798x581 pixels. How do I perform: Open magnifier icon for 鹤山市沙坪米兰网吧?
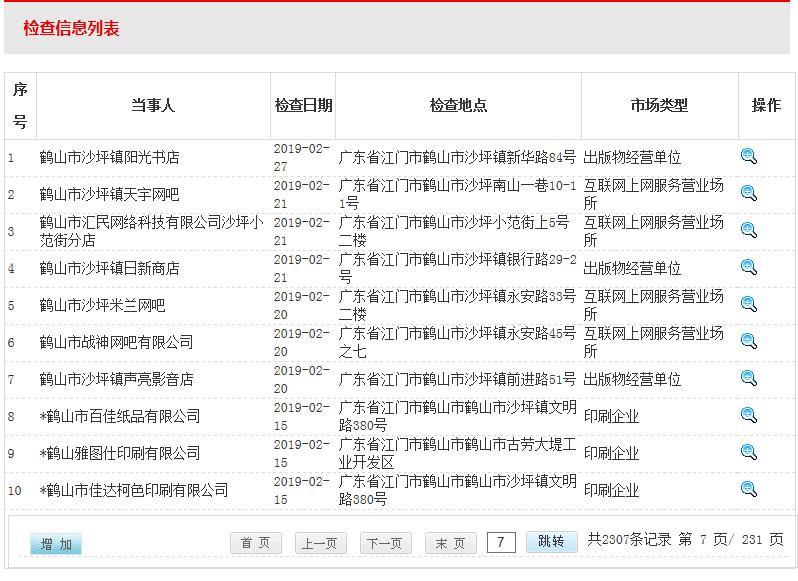point(748,304)
